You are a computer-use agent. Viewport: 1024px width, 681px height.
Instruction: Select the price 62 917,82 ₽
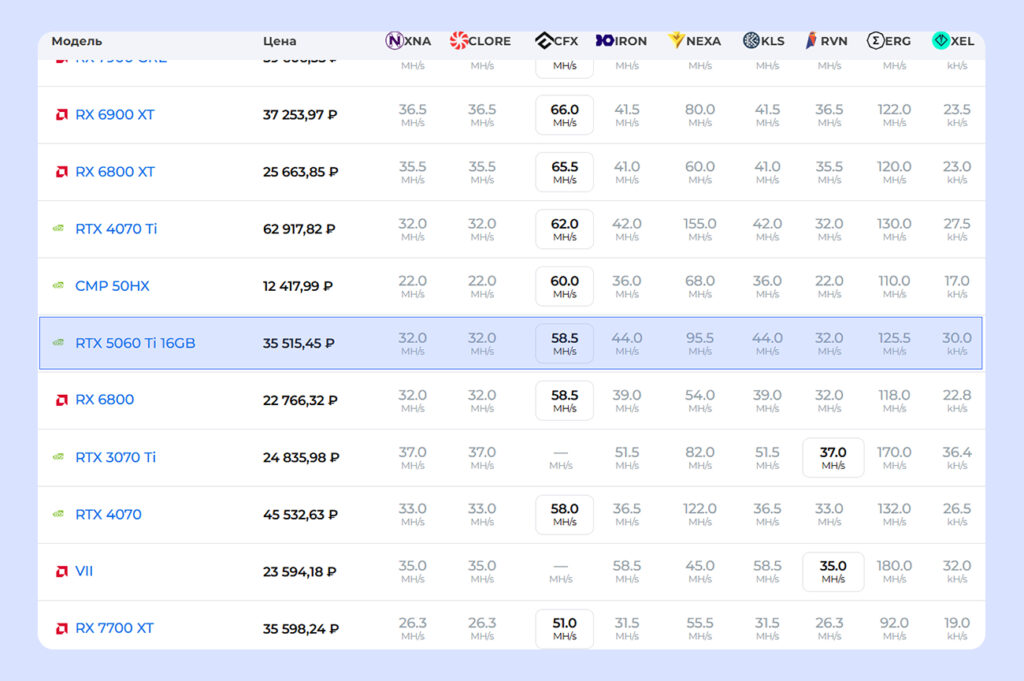click(x=299, y=229)
